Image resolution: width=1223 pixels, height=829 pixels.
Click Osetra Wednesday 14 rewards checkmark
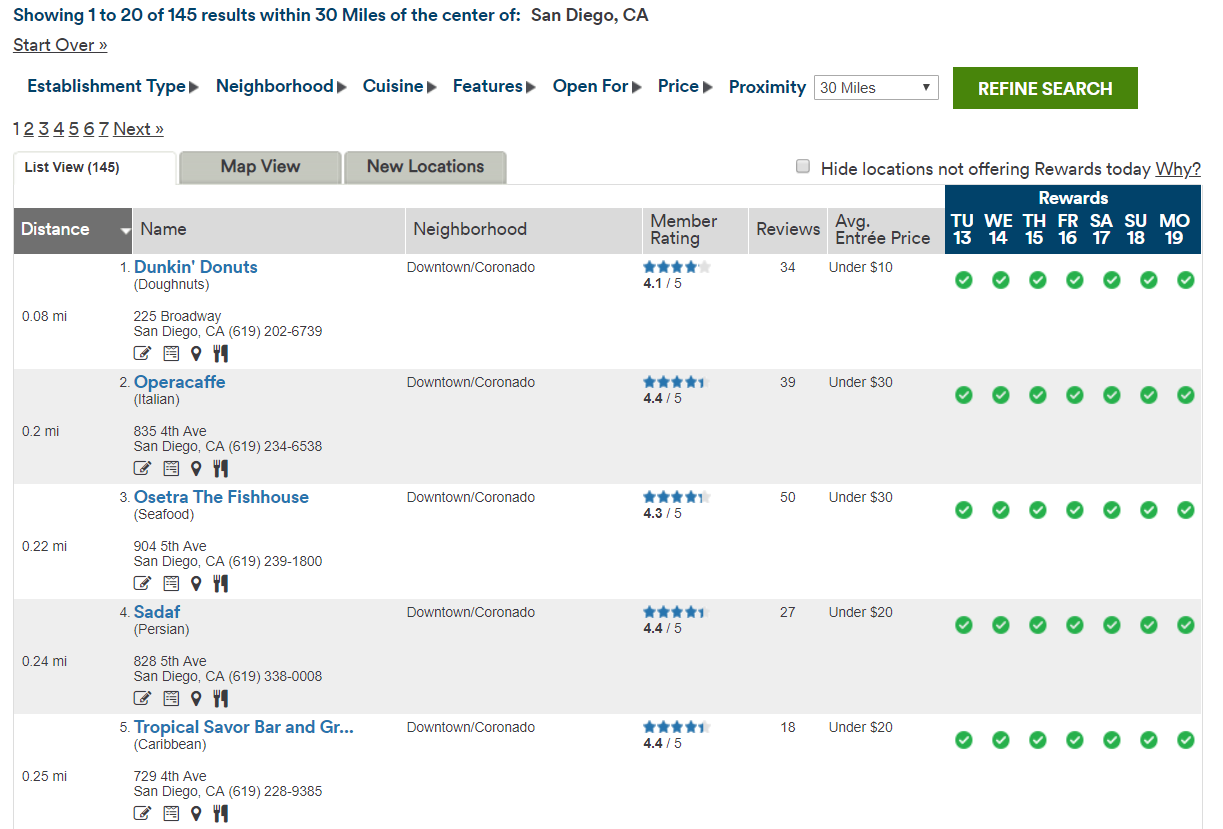point(1000,510)
